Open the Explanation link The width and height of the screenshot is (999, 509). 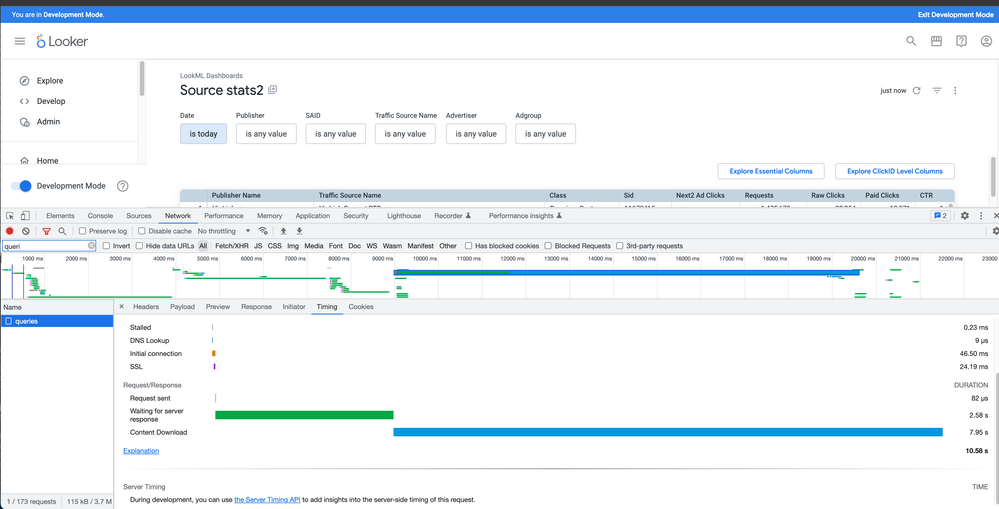coord(141,450)
